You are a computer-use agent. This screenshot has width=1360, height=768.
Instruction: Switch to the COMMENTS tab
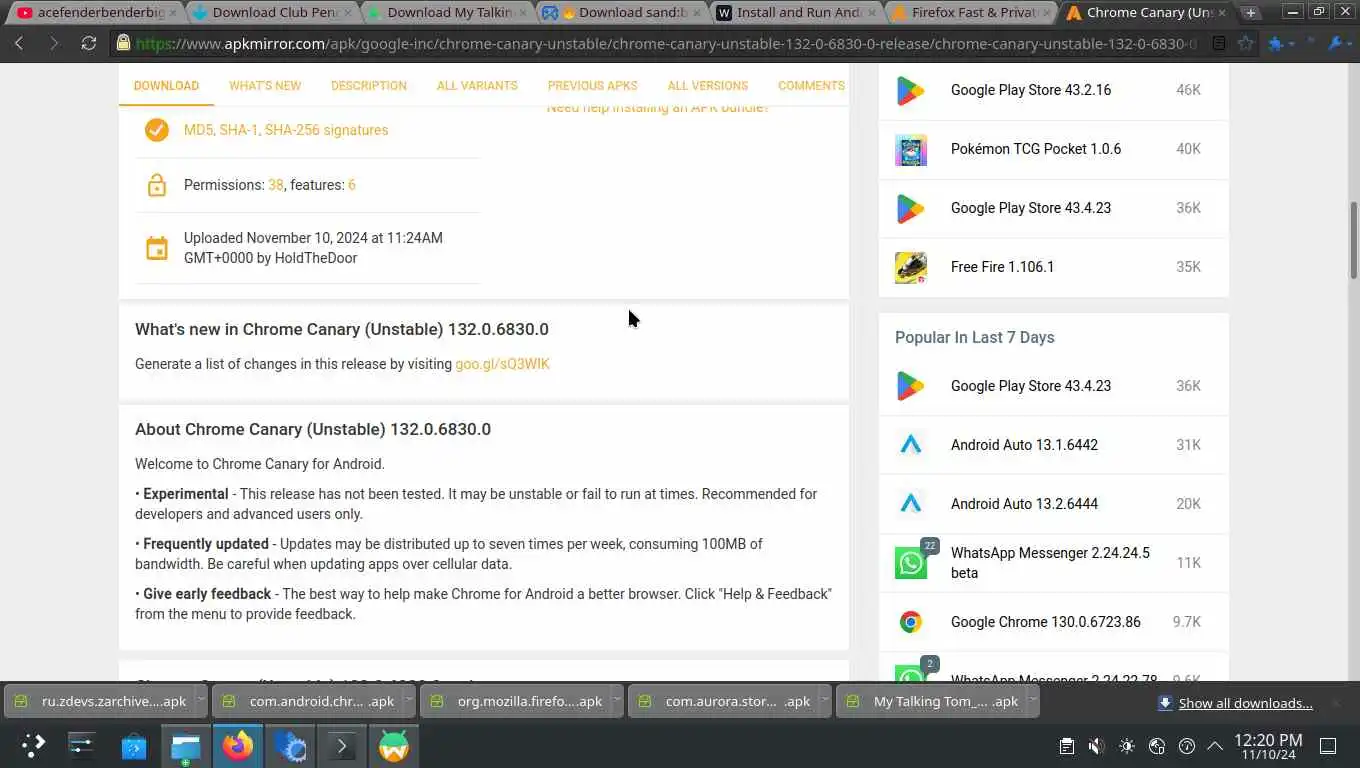pyautogui.click(x=811, y=86)
